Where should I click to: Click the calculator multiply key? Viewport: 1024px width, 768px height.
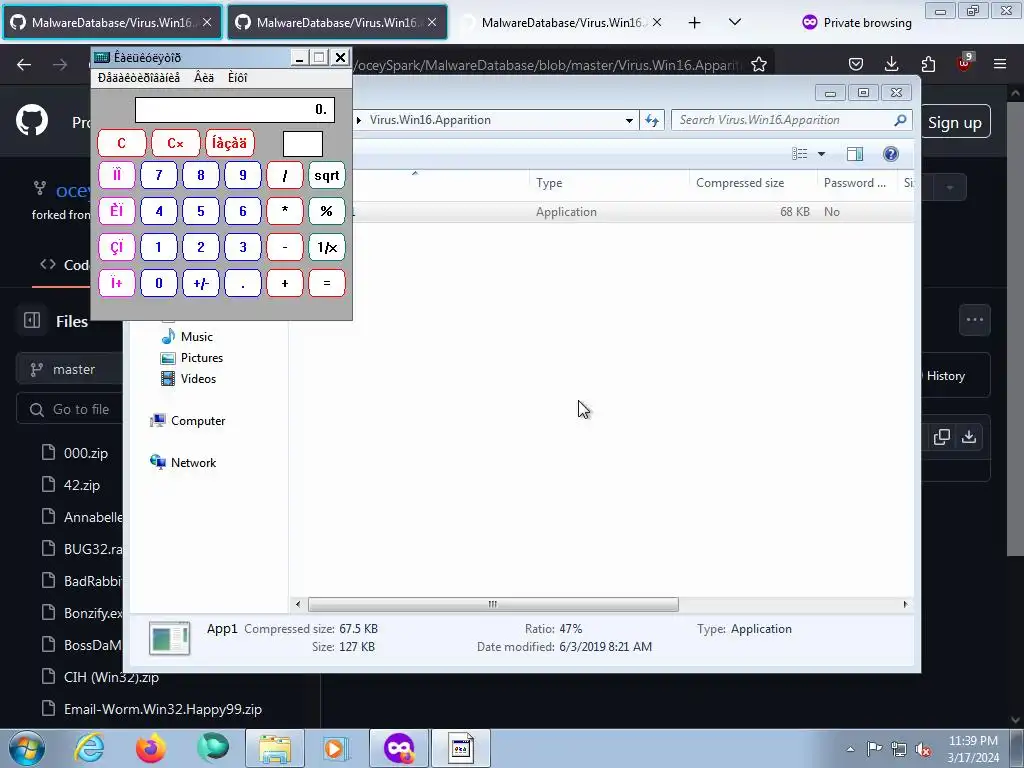tap(285, 211)
